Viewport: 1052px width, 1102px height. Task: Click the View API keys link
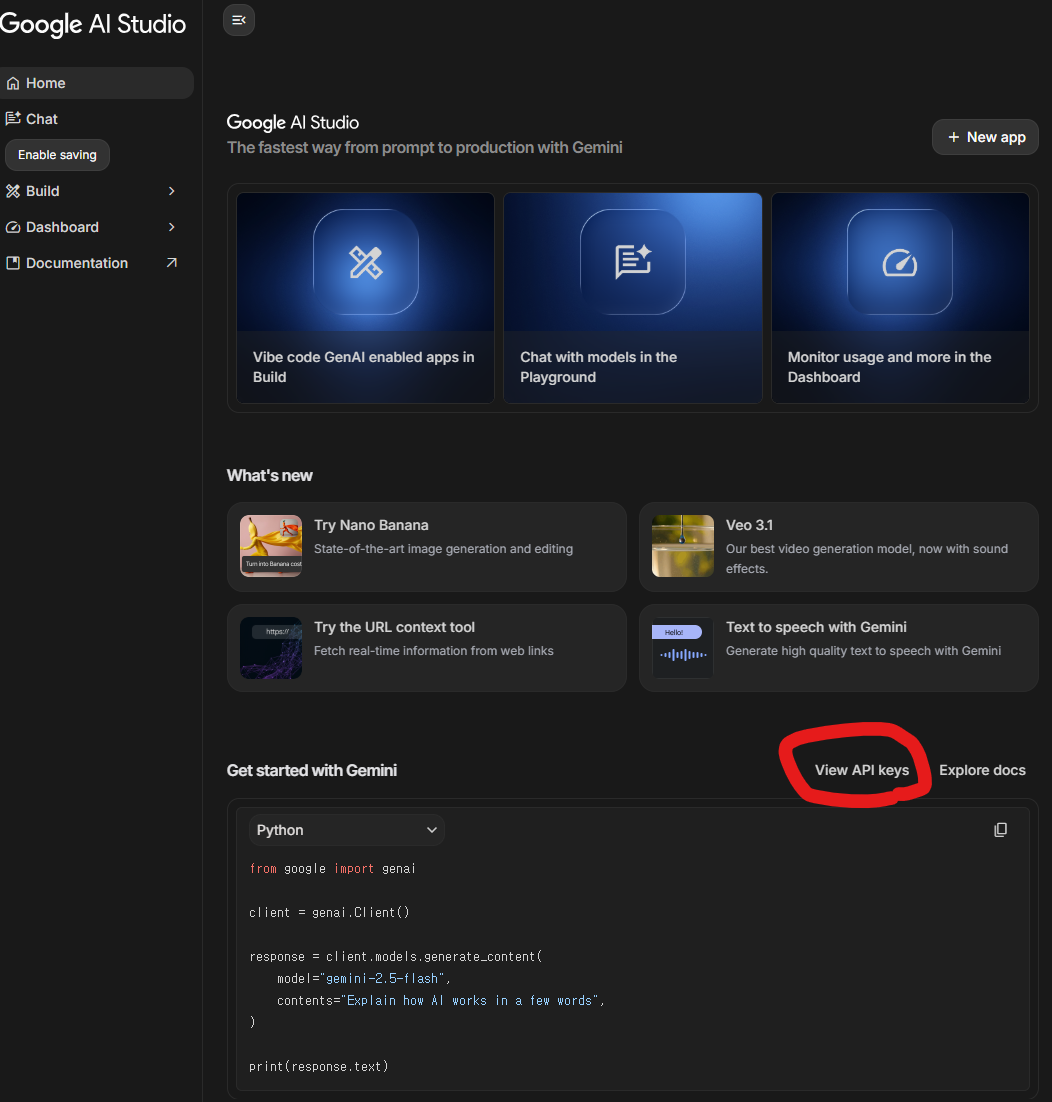(862, 770)
